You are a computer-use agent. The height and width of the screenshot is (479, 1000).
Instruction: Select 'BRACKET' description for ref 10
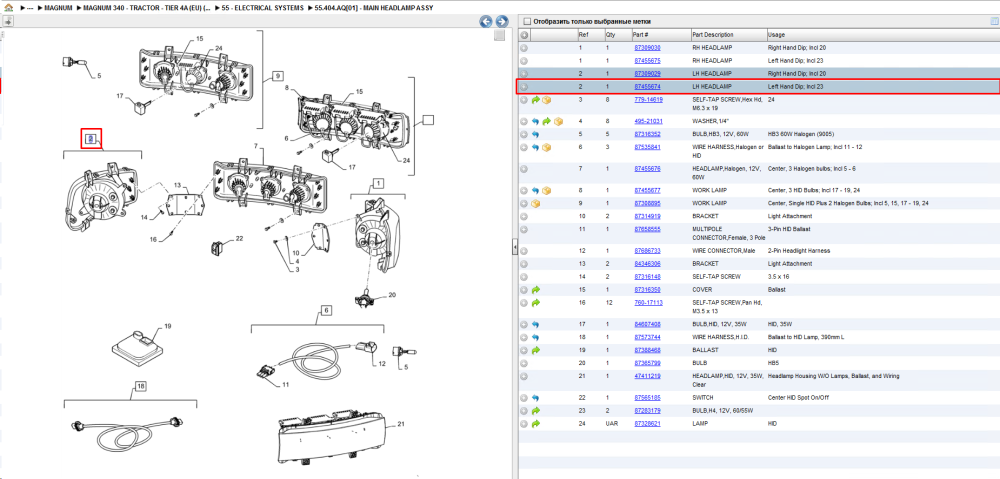tap(705, 216)
